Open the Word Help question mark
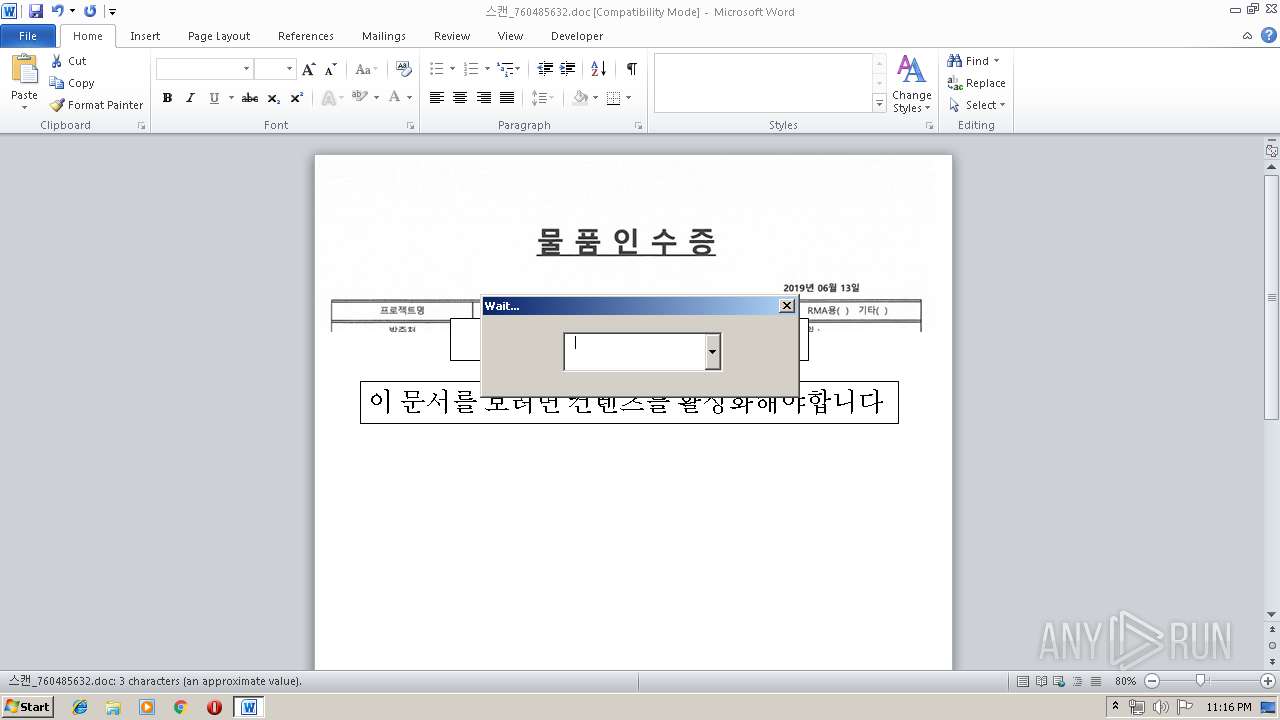 (x=1267, y=35)
